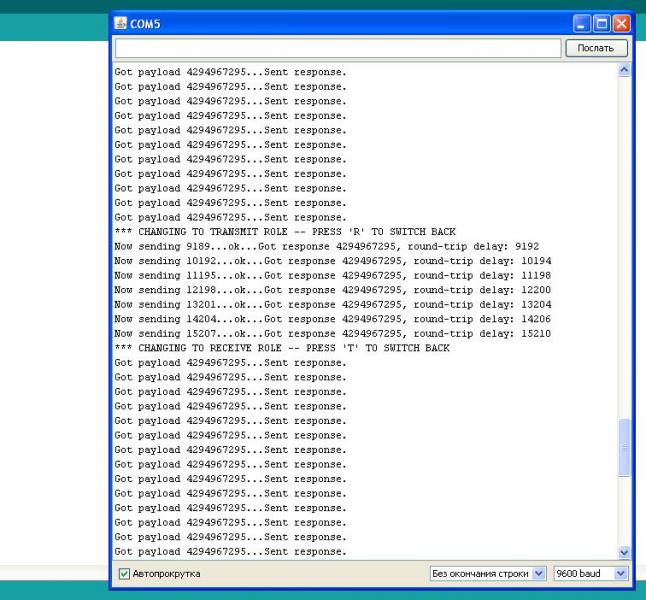Click the line 'Now sending 11195'
The width and height of the screenshot is (646, 600).
coord(332,275)
